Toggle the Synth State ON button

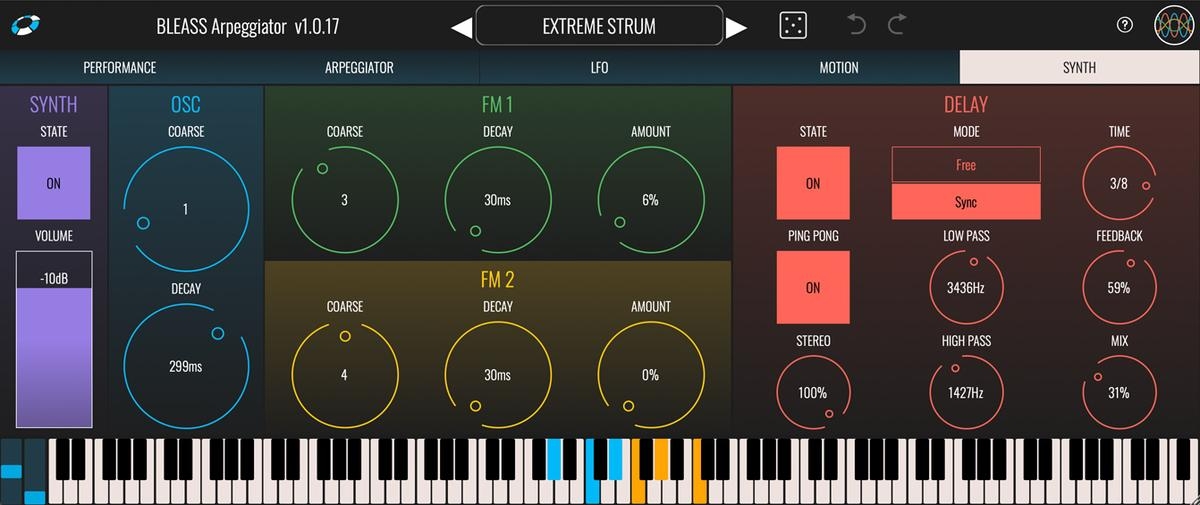tap(54, 183)
